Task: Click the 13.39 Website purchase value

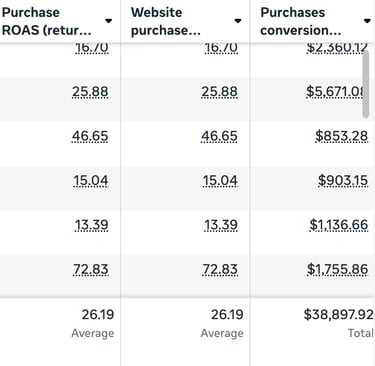Action: (221, 225)
